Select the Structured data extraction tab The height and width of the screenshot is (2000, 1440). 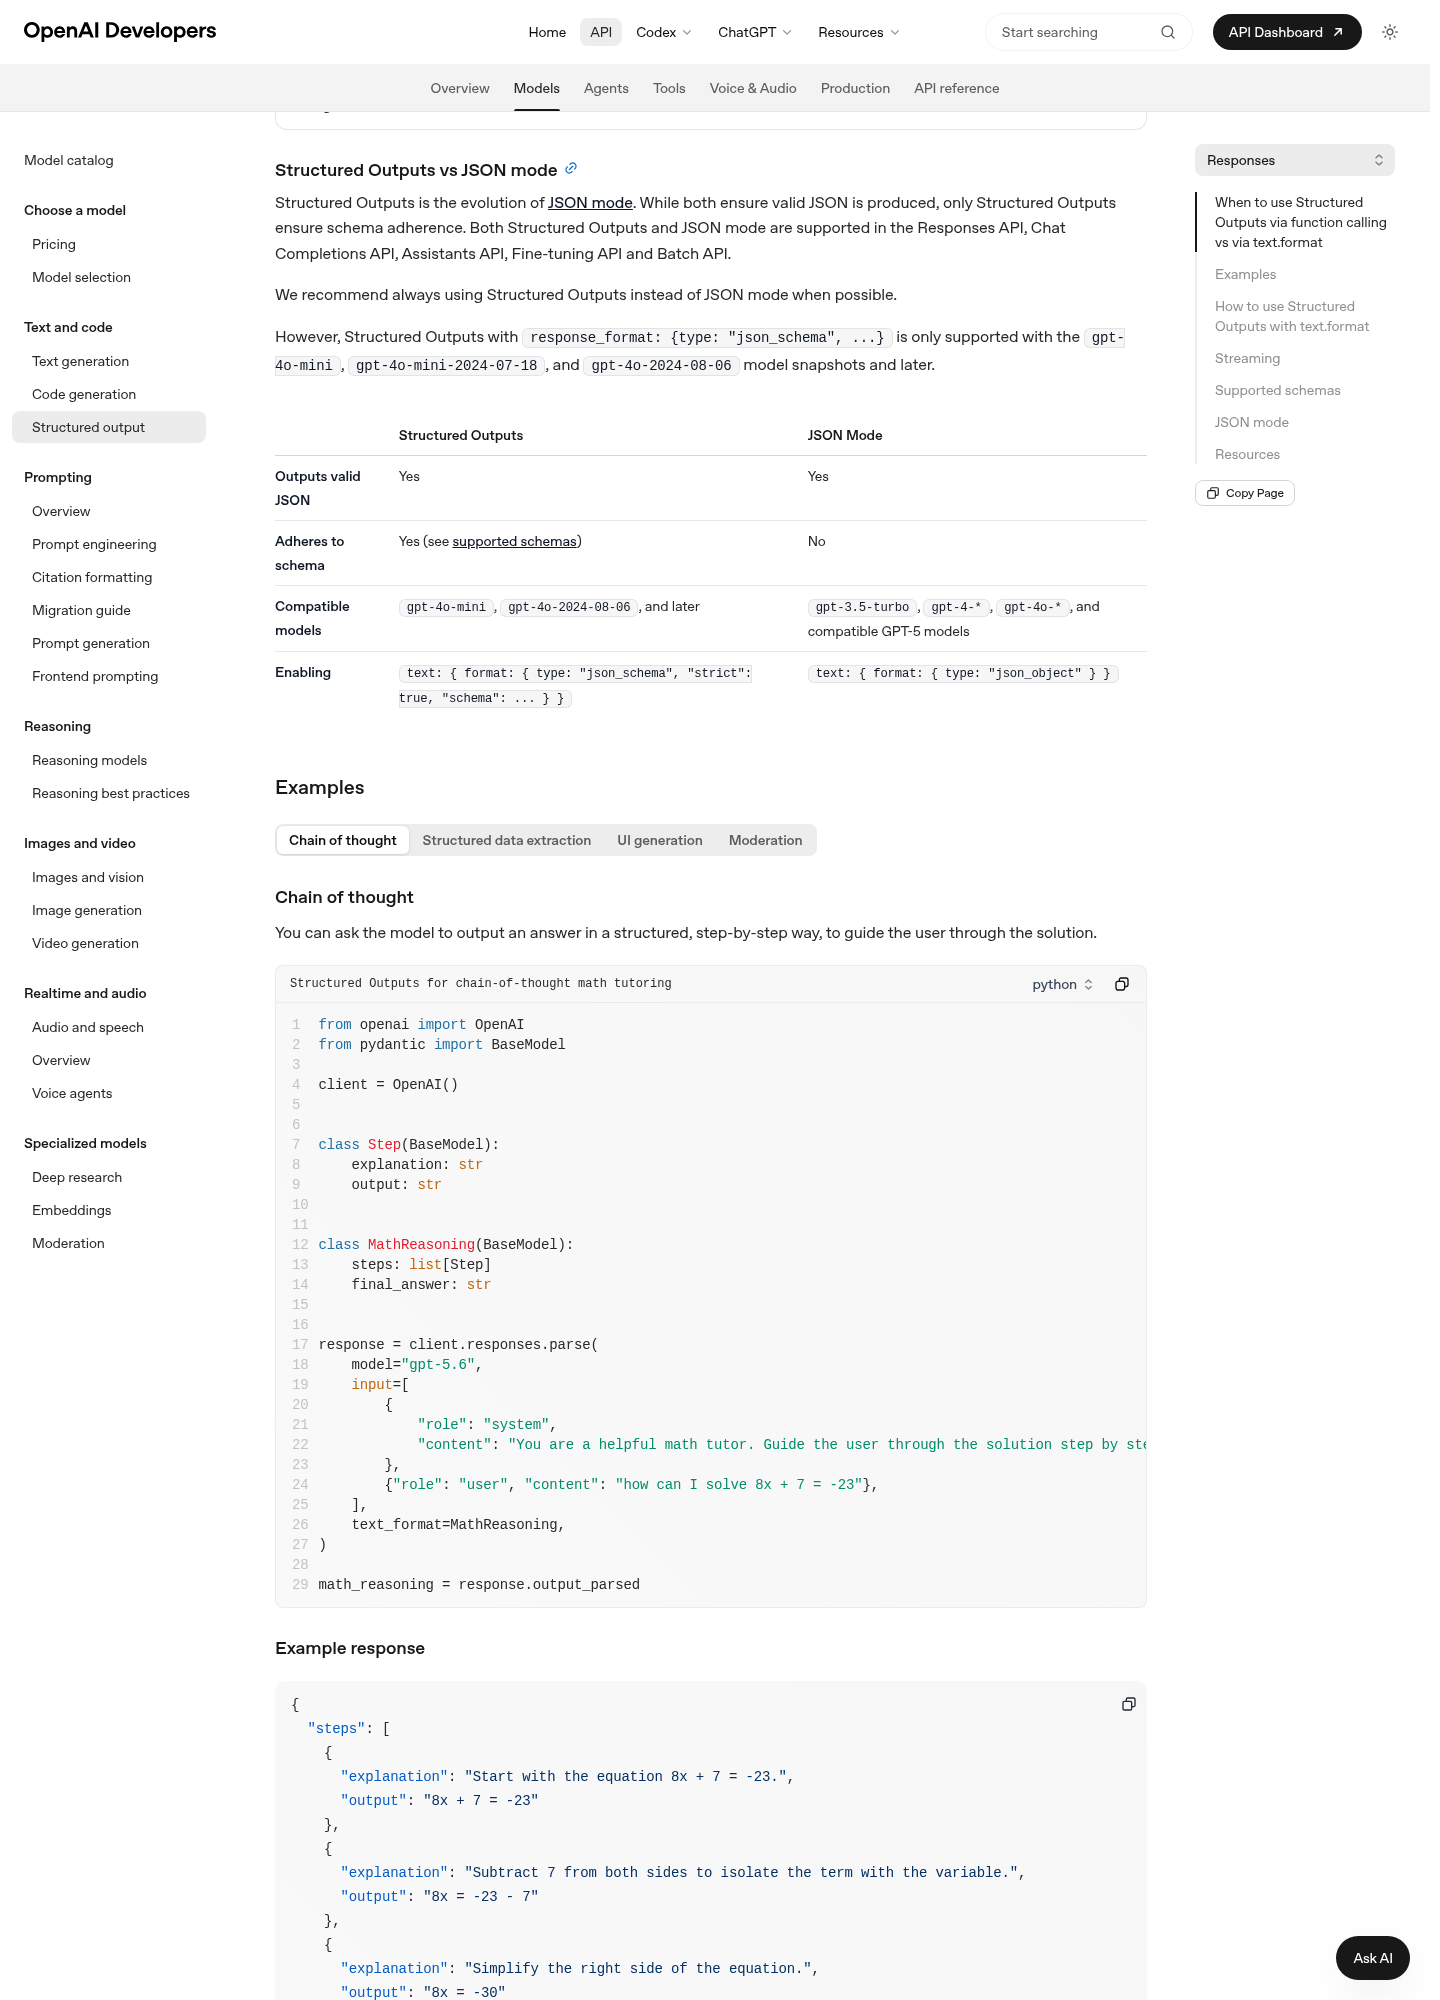506,840
